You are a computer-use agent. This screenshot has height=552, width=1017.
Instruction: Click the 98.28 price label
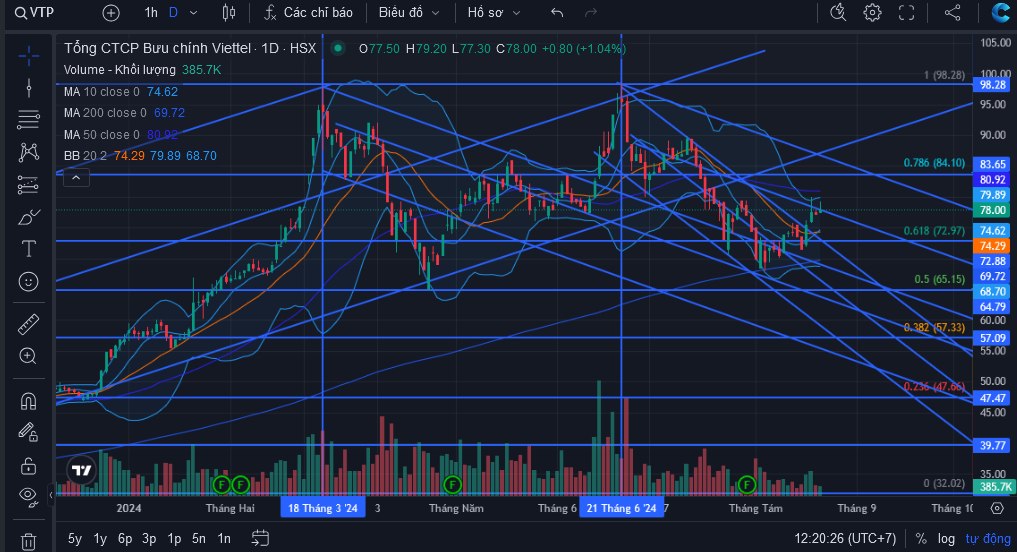992,85
